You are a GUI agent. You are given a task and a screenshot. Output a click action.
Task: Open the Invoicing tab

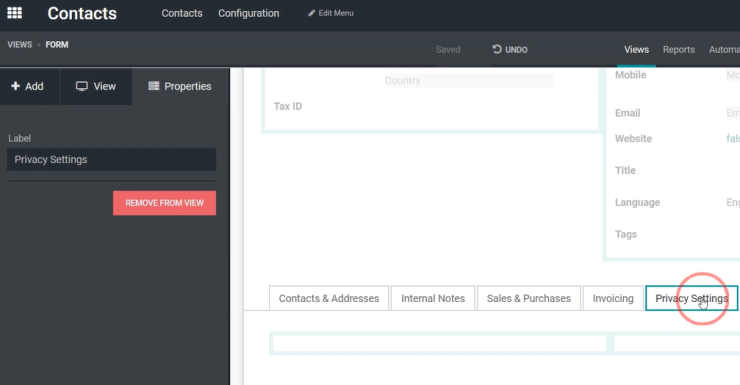point(613,298)
